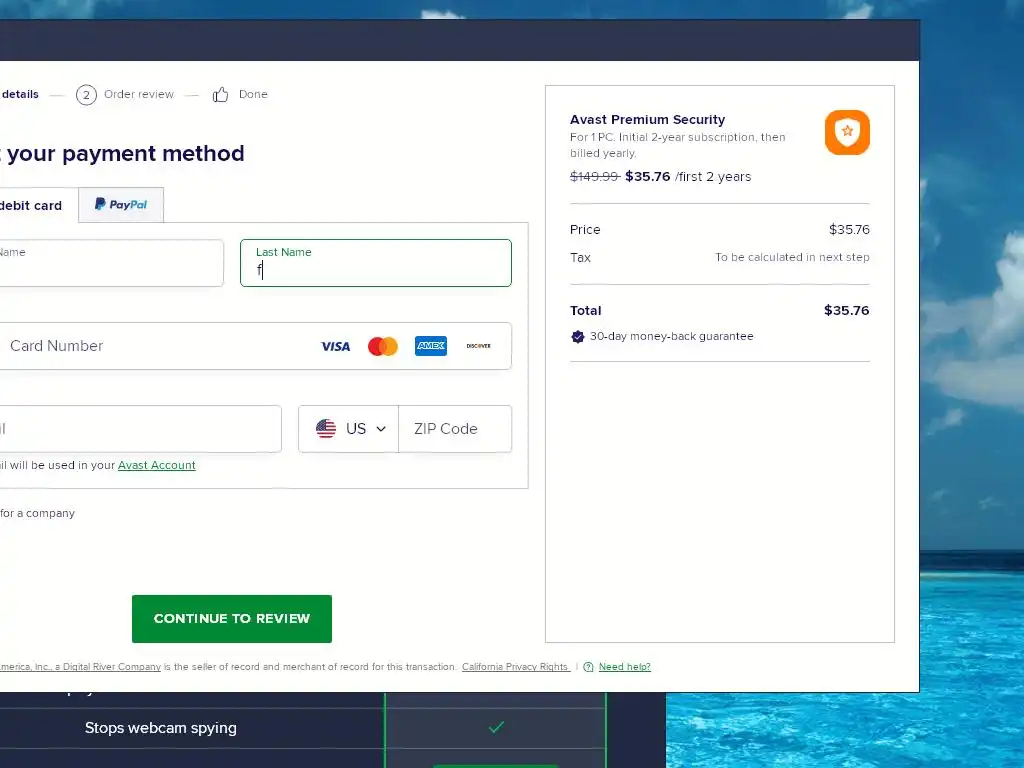Click the Visa card logo
Viewport: 1024px width, 768px height.
coord(335,346)
